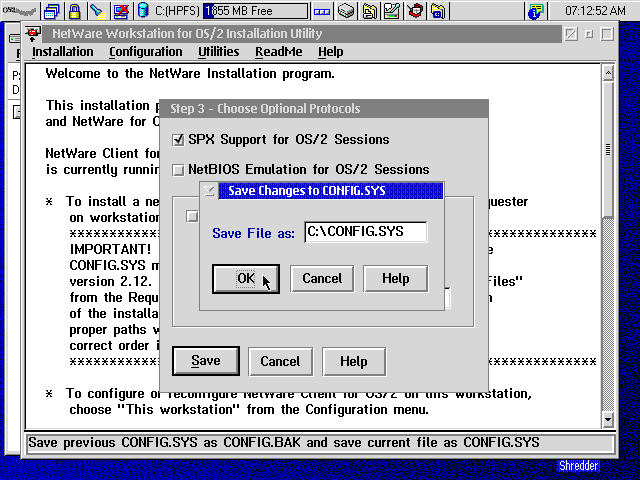Open the Help menu
This screenshot has height=480, width=640.
pyautogui.click(x=331, y=52)
